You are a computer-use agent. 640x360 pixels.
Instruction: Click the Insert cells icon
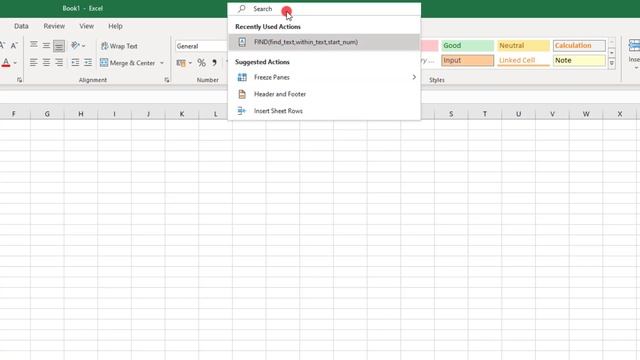(635, 45)
